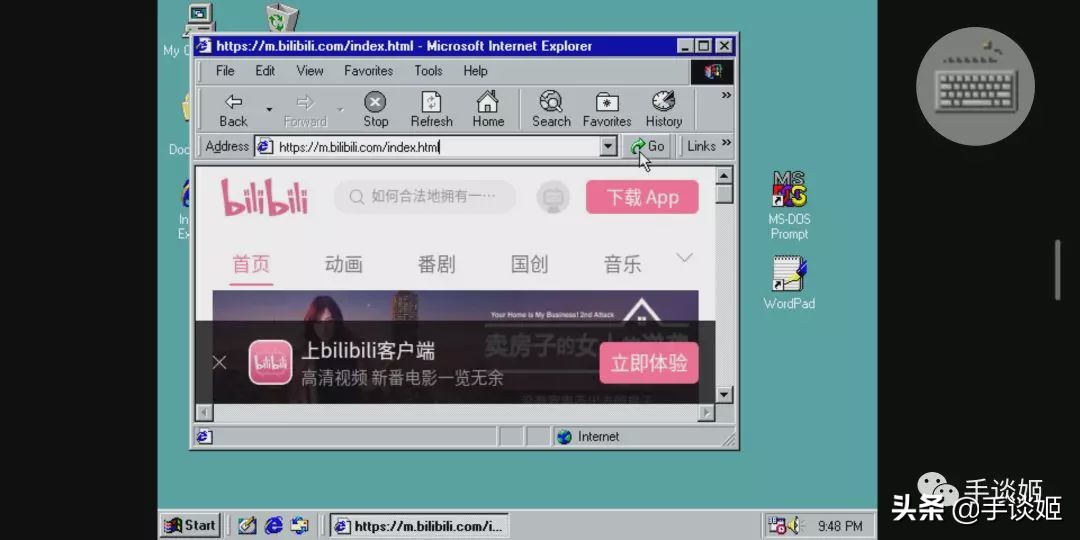Open the Windows Start button
The width and height of the screenshot is (1080, 540).
pos(190,526)
